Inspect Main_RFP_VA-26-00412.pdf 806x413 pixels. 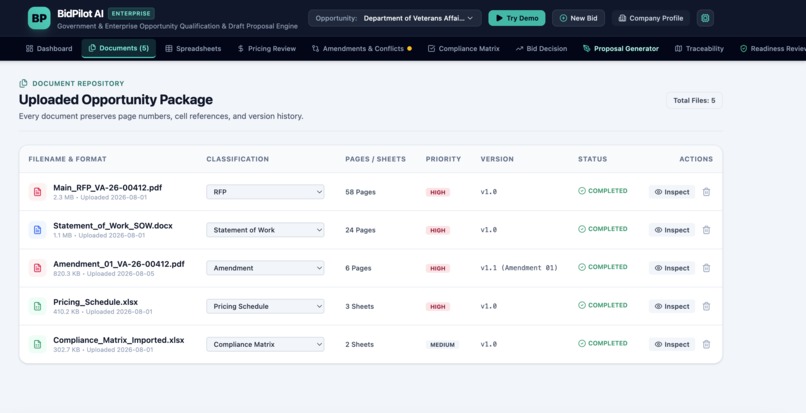672,192
